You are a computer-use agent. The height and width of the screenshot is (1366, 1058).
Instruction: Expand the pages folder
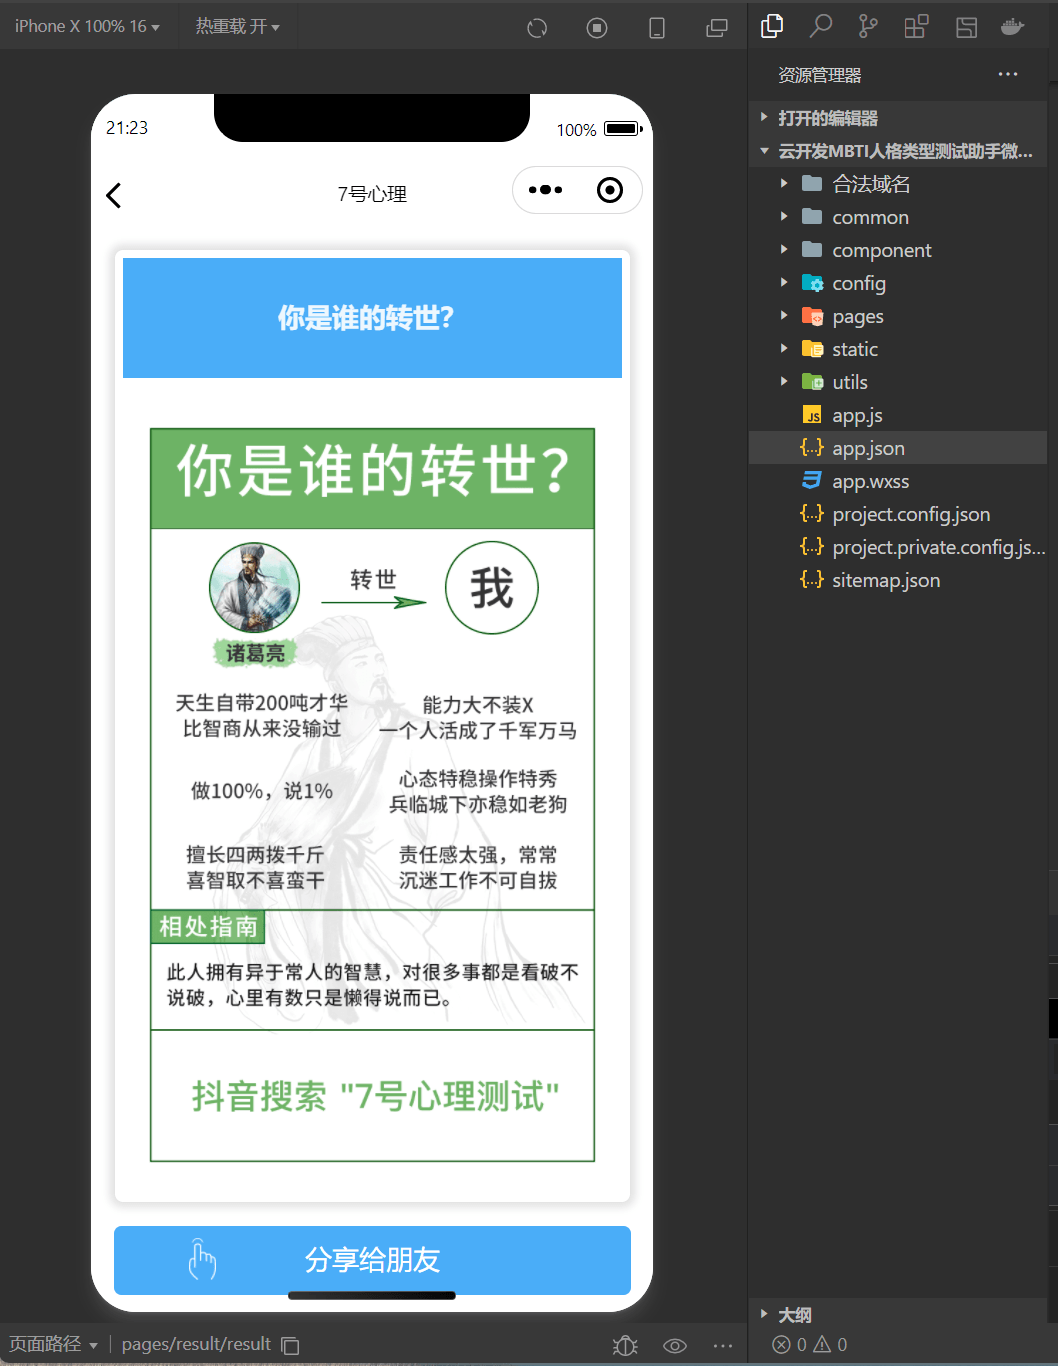[898, 316]
